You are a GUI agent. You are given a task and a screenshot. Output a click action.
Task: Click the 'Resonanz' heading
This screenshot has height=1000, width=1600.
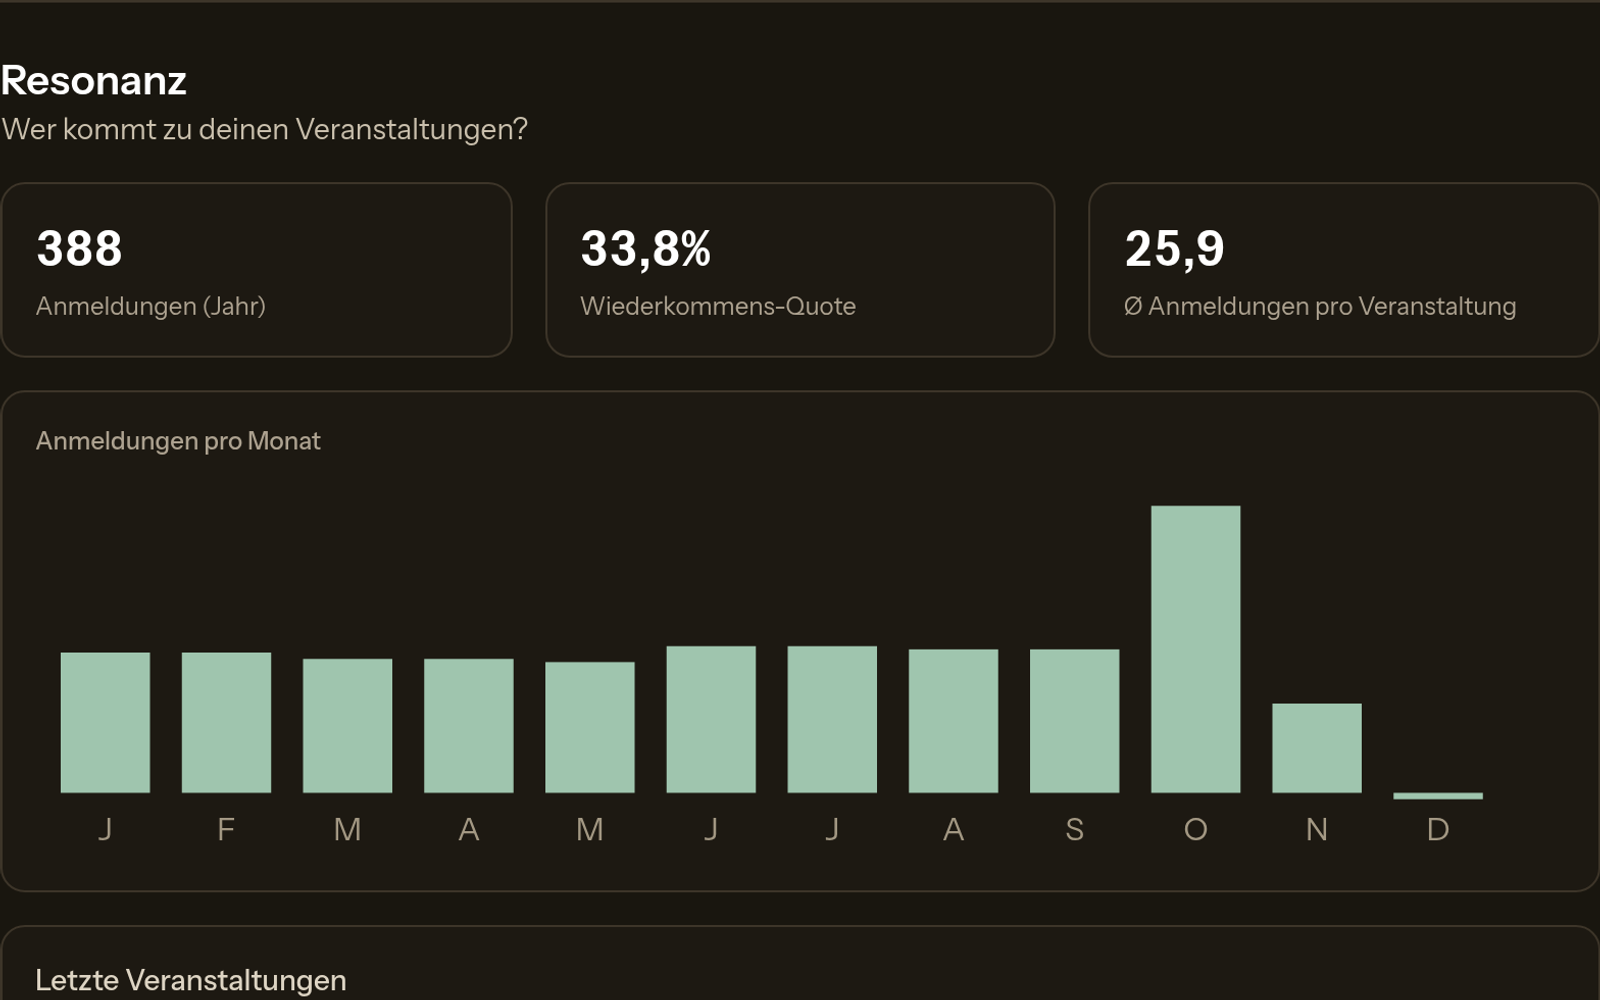pos(94,81)
